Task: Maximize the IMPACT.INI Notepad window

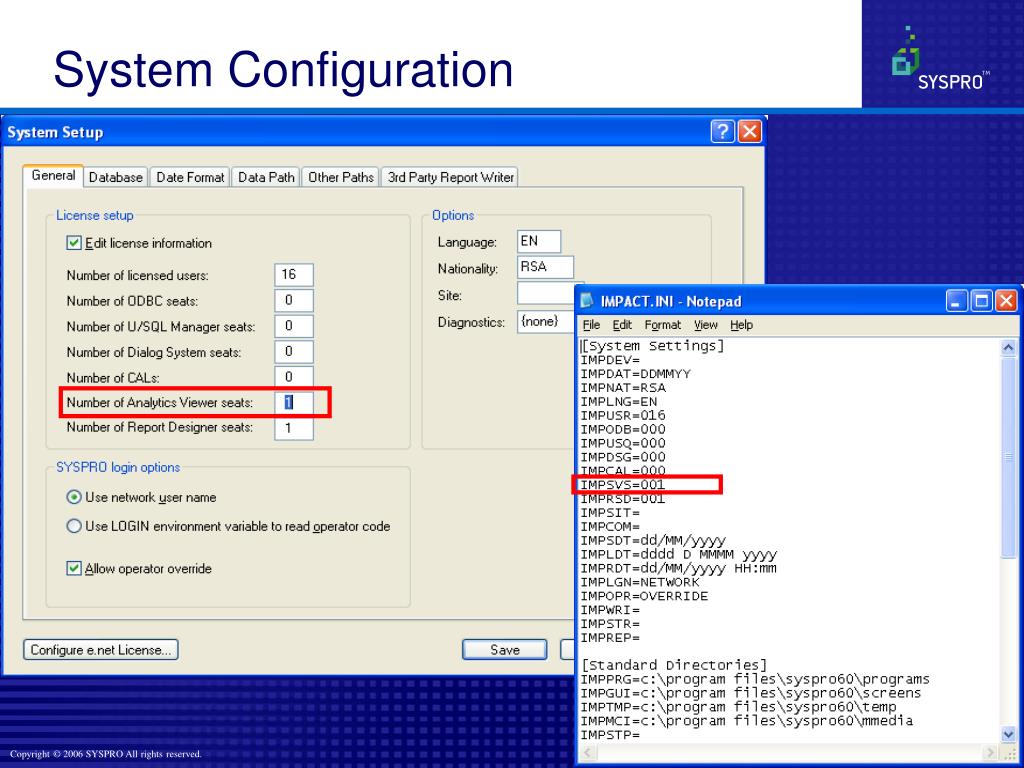Action: click(x=982, y=301)
